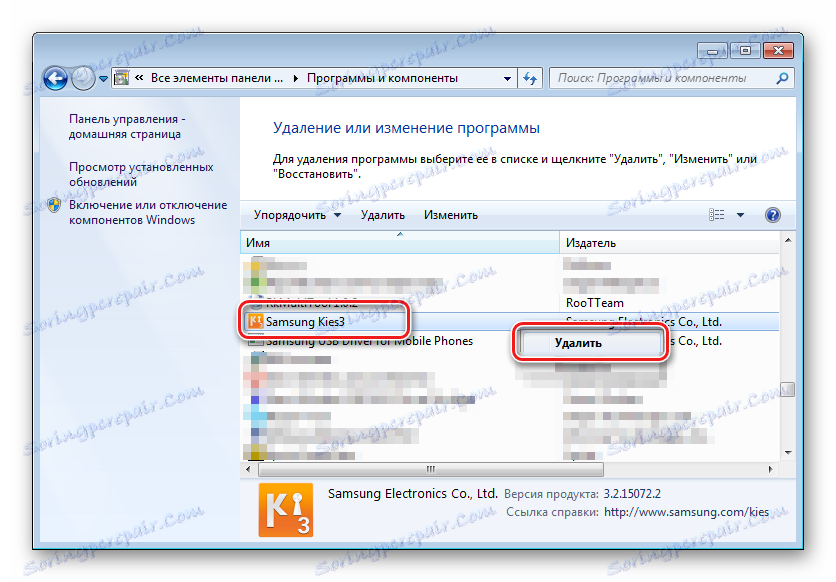The width and height of the screenshot is (836, 582).
Task: Click the vertical scrollbar up arrow
Action: tap(787, 240)
